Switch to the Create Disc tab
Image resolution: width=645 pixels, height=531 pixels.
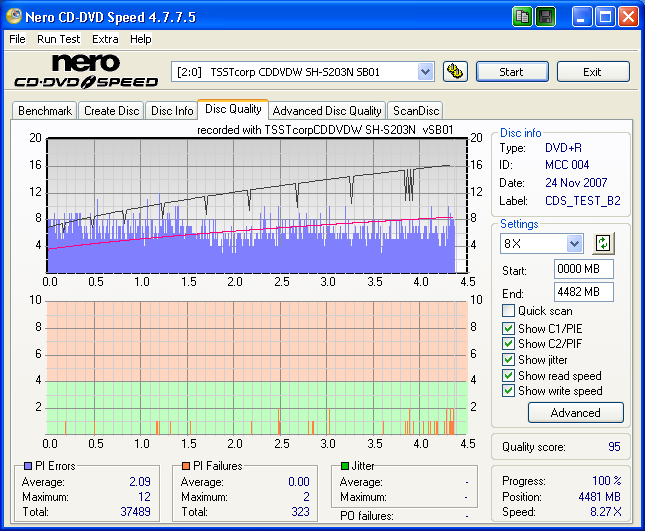[111, 111]
